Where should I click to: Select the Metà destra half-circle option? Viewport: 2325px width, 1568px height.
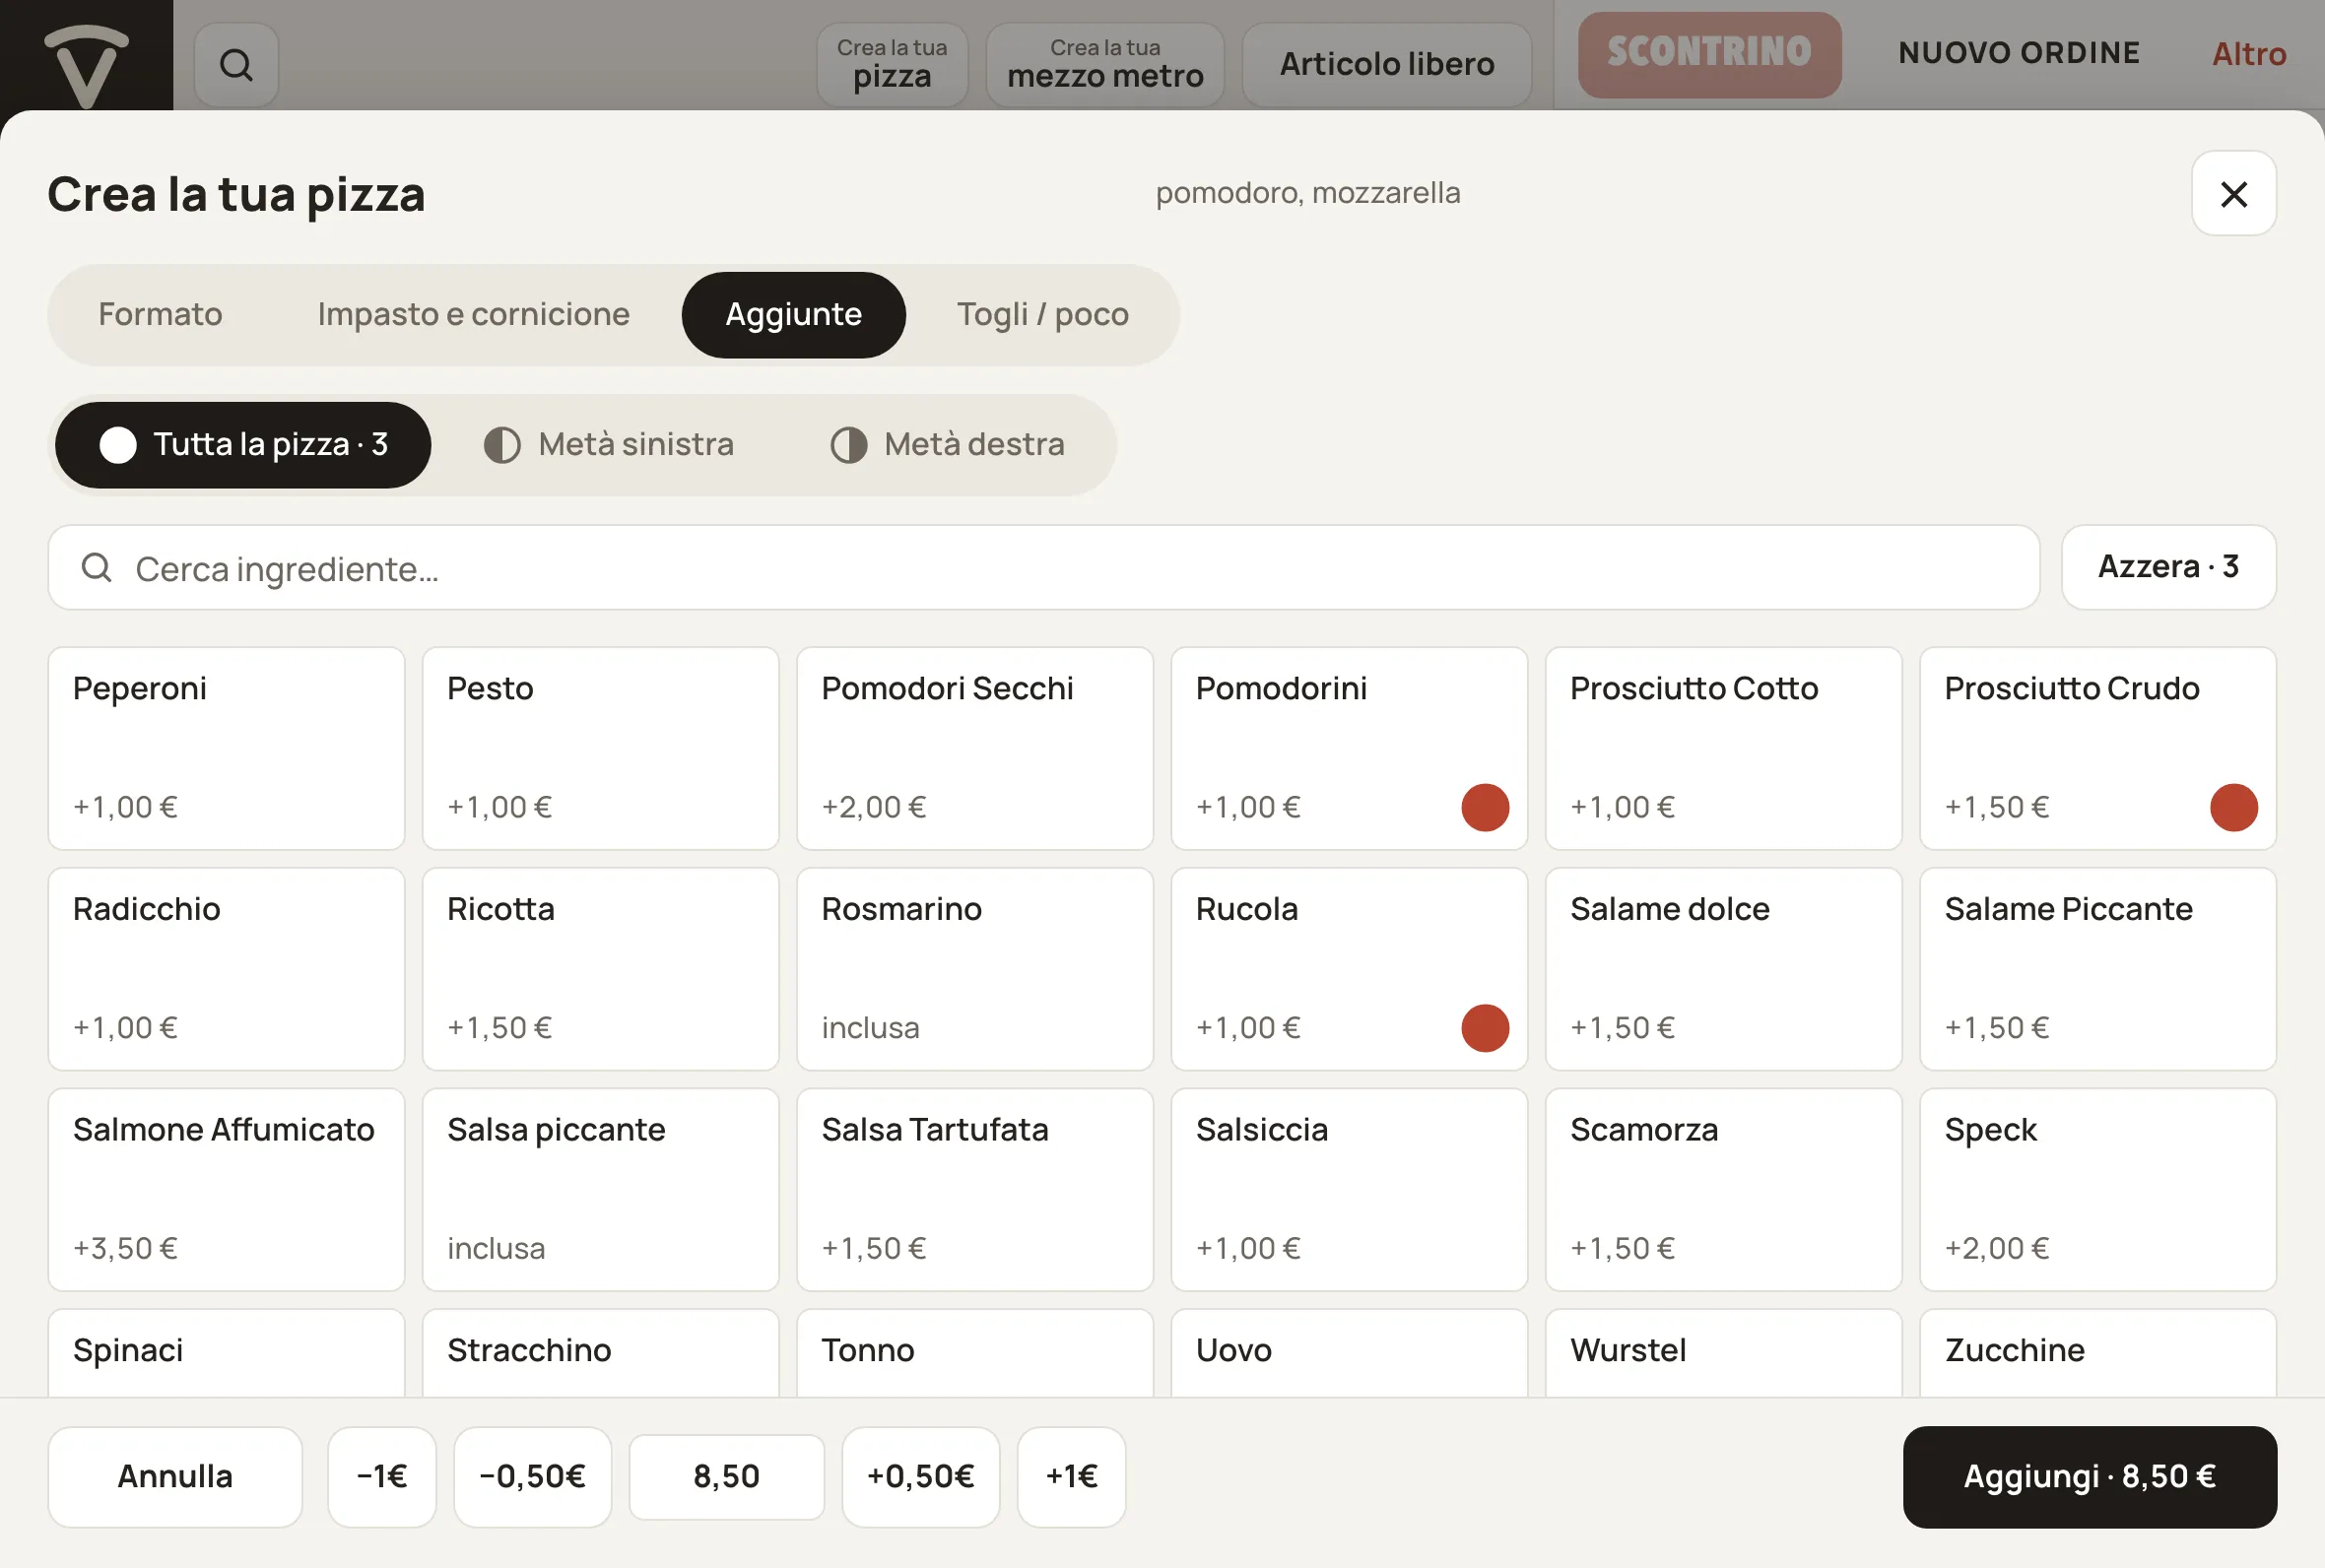[948, 445]
